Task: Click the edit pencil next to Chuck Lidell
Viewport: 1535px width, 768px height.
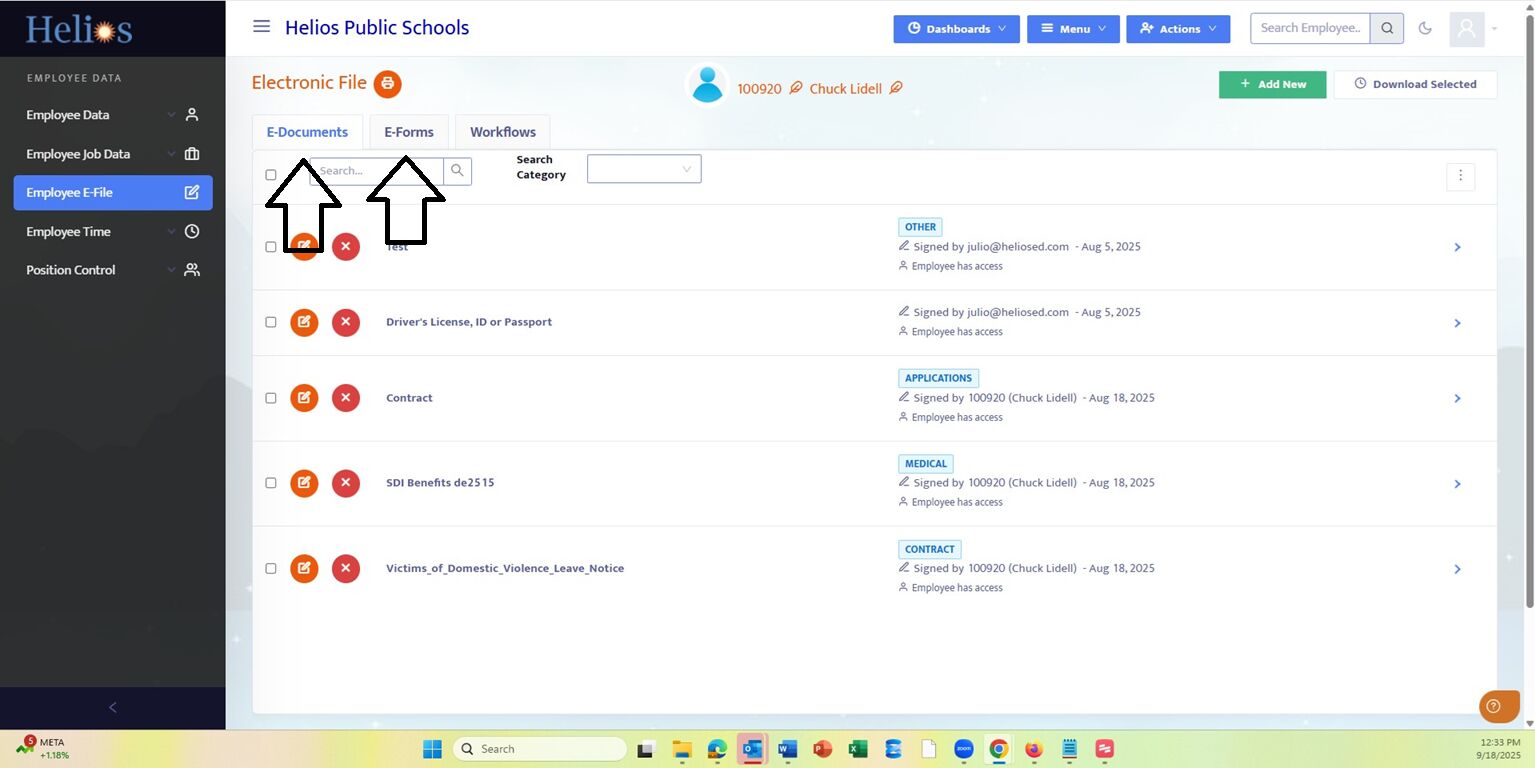Action: [x=896, y=88]
